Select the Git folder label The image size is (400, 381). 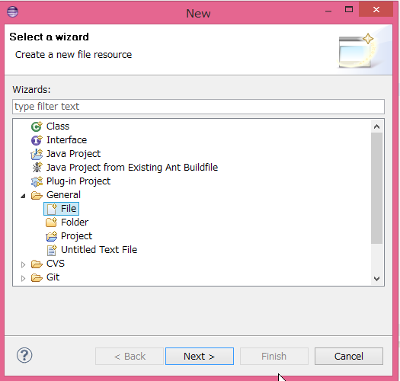53,277
